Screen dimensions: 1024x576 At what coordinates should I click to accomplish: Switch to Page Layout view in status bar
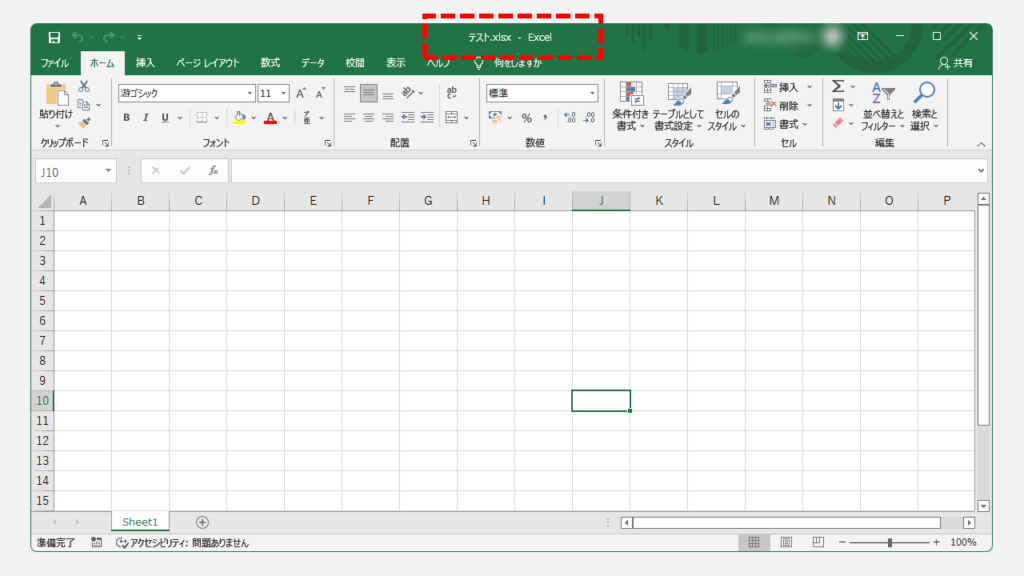[786, 542]
